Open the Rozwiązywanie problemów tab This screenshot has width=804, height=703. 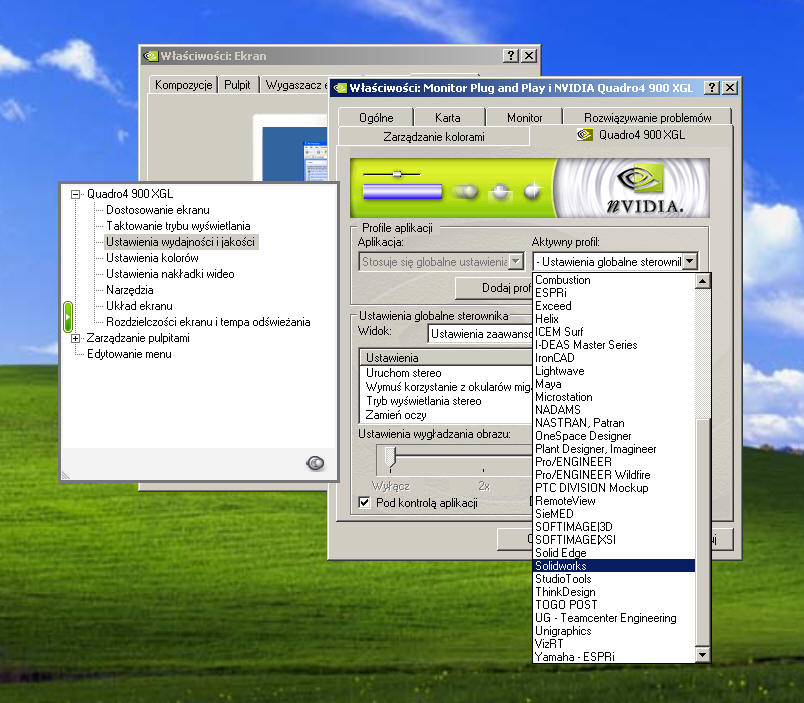[x=648, y=117]
